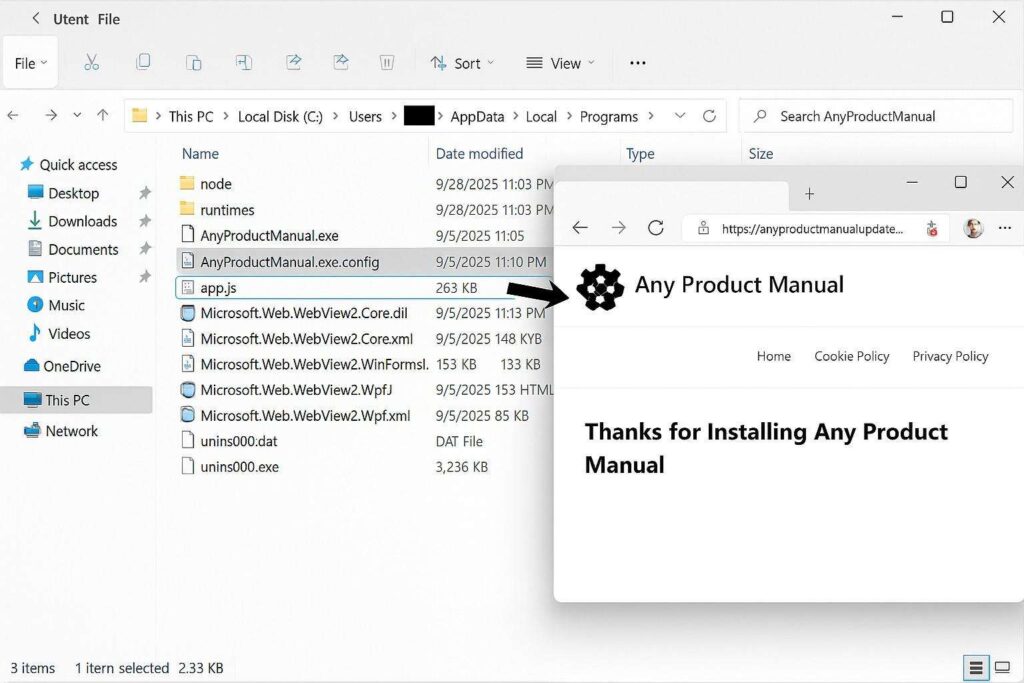Open the browser profile avatar
This screenshot has height=683, width=1024.
972,228
